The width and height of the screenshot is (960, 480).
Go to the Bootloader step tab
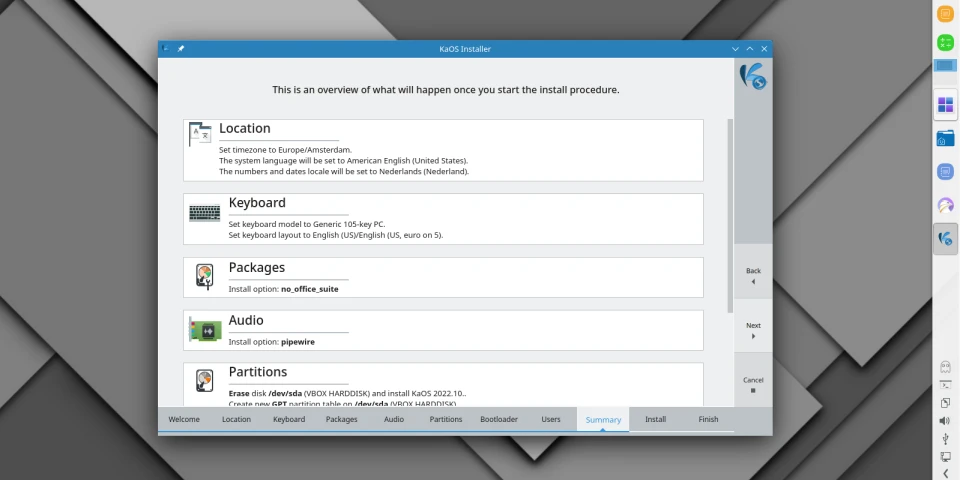(x=499, y=420)
